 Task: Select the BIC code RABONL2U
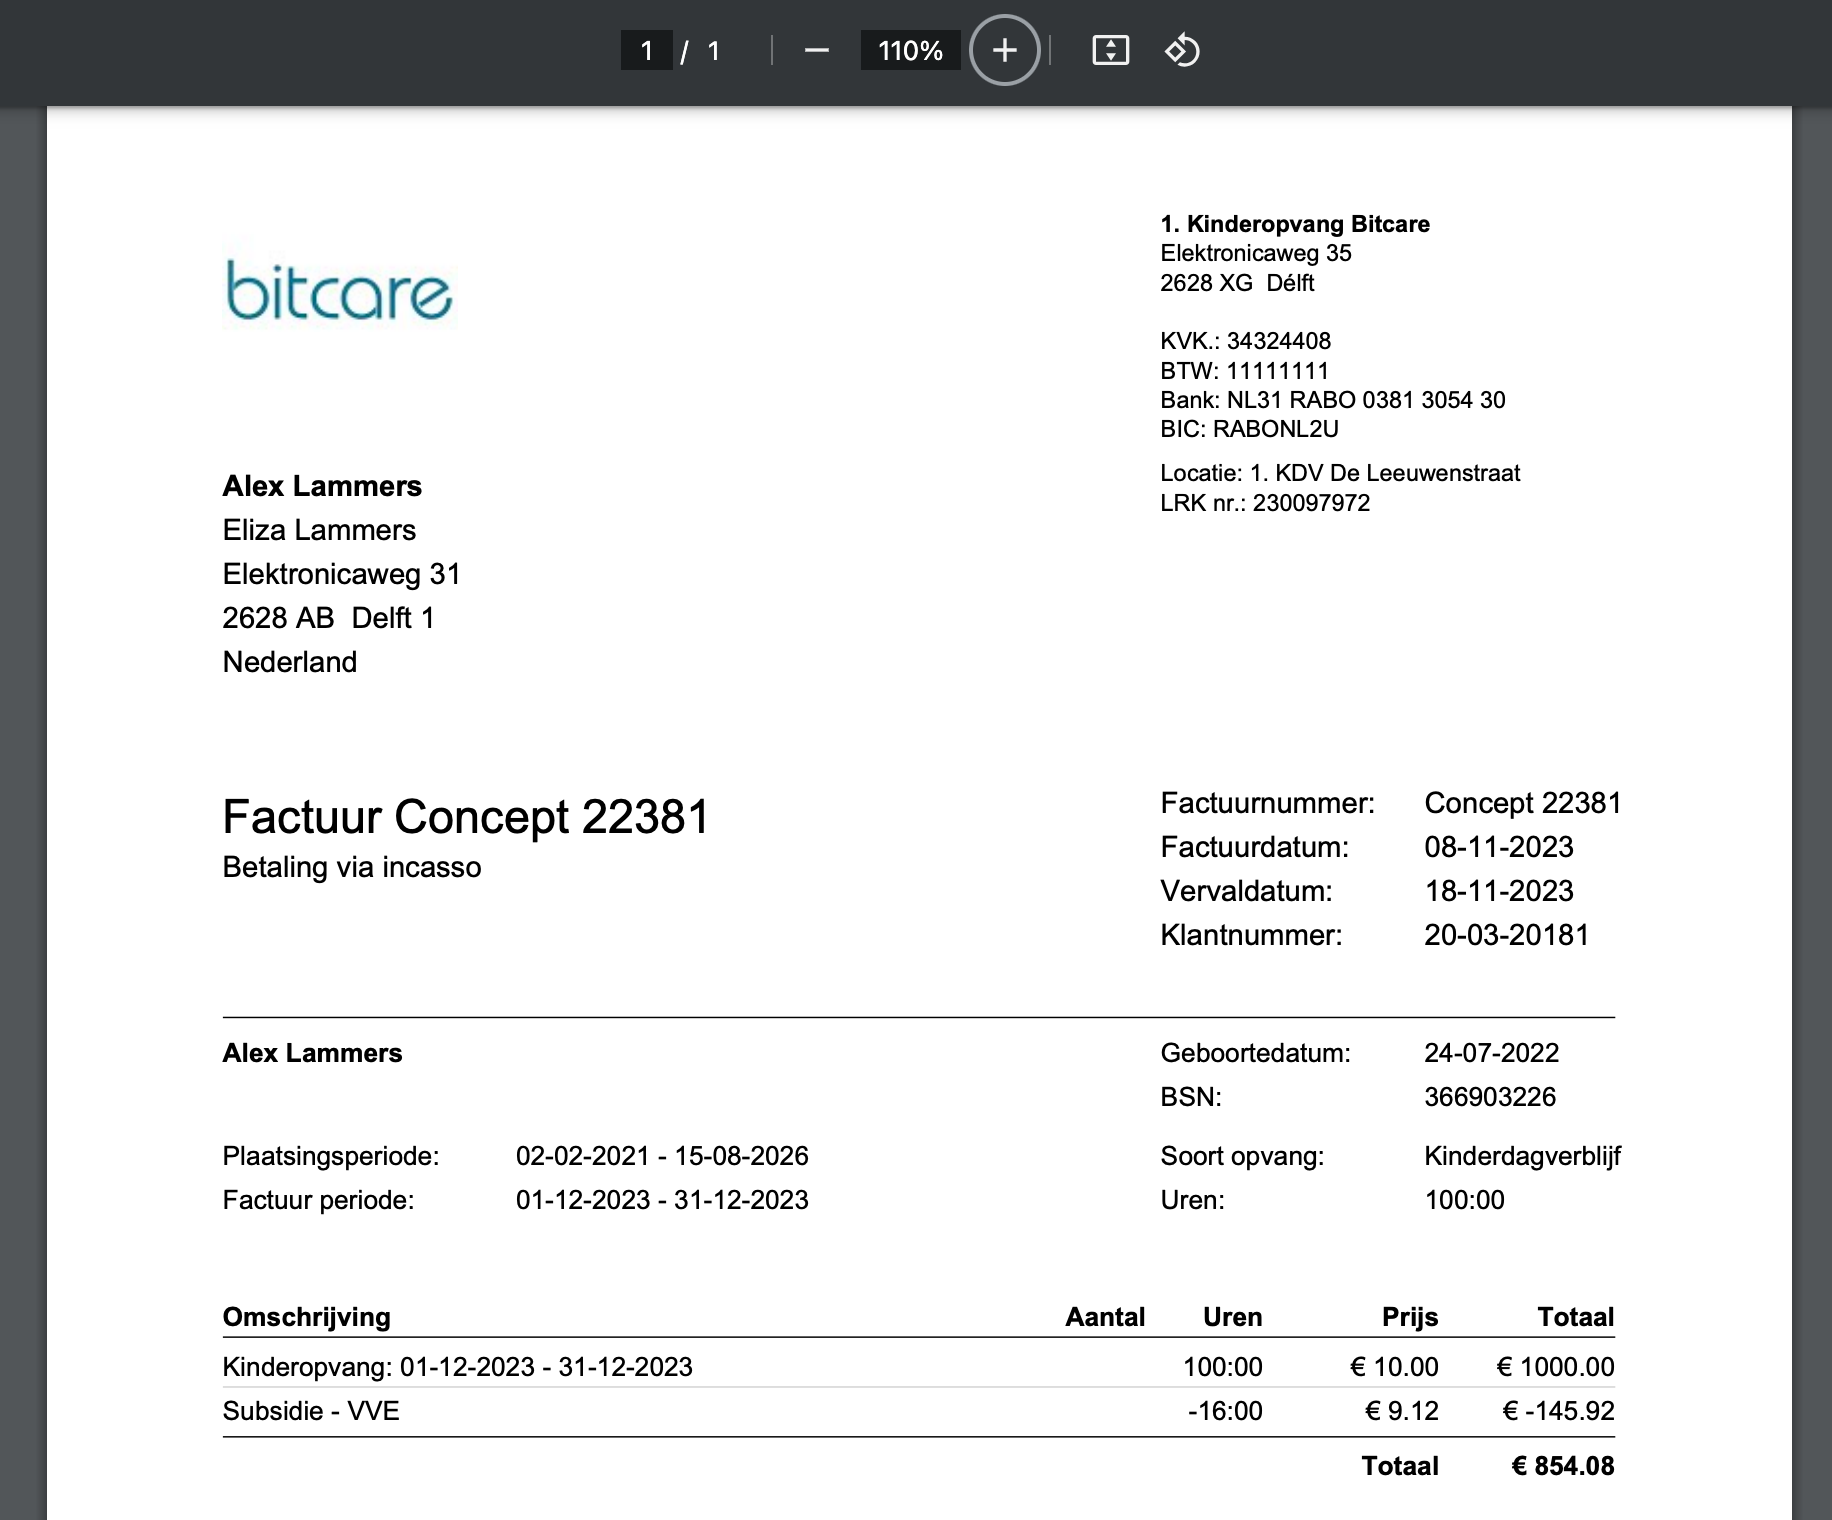coord(1275,429)
